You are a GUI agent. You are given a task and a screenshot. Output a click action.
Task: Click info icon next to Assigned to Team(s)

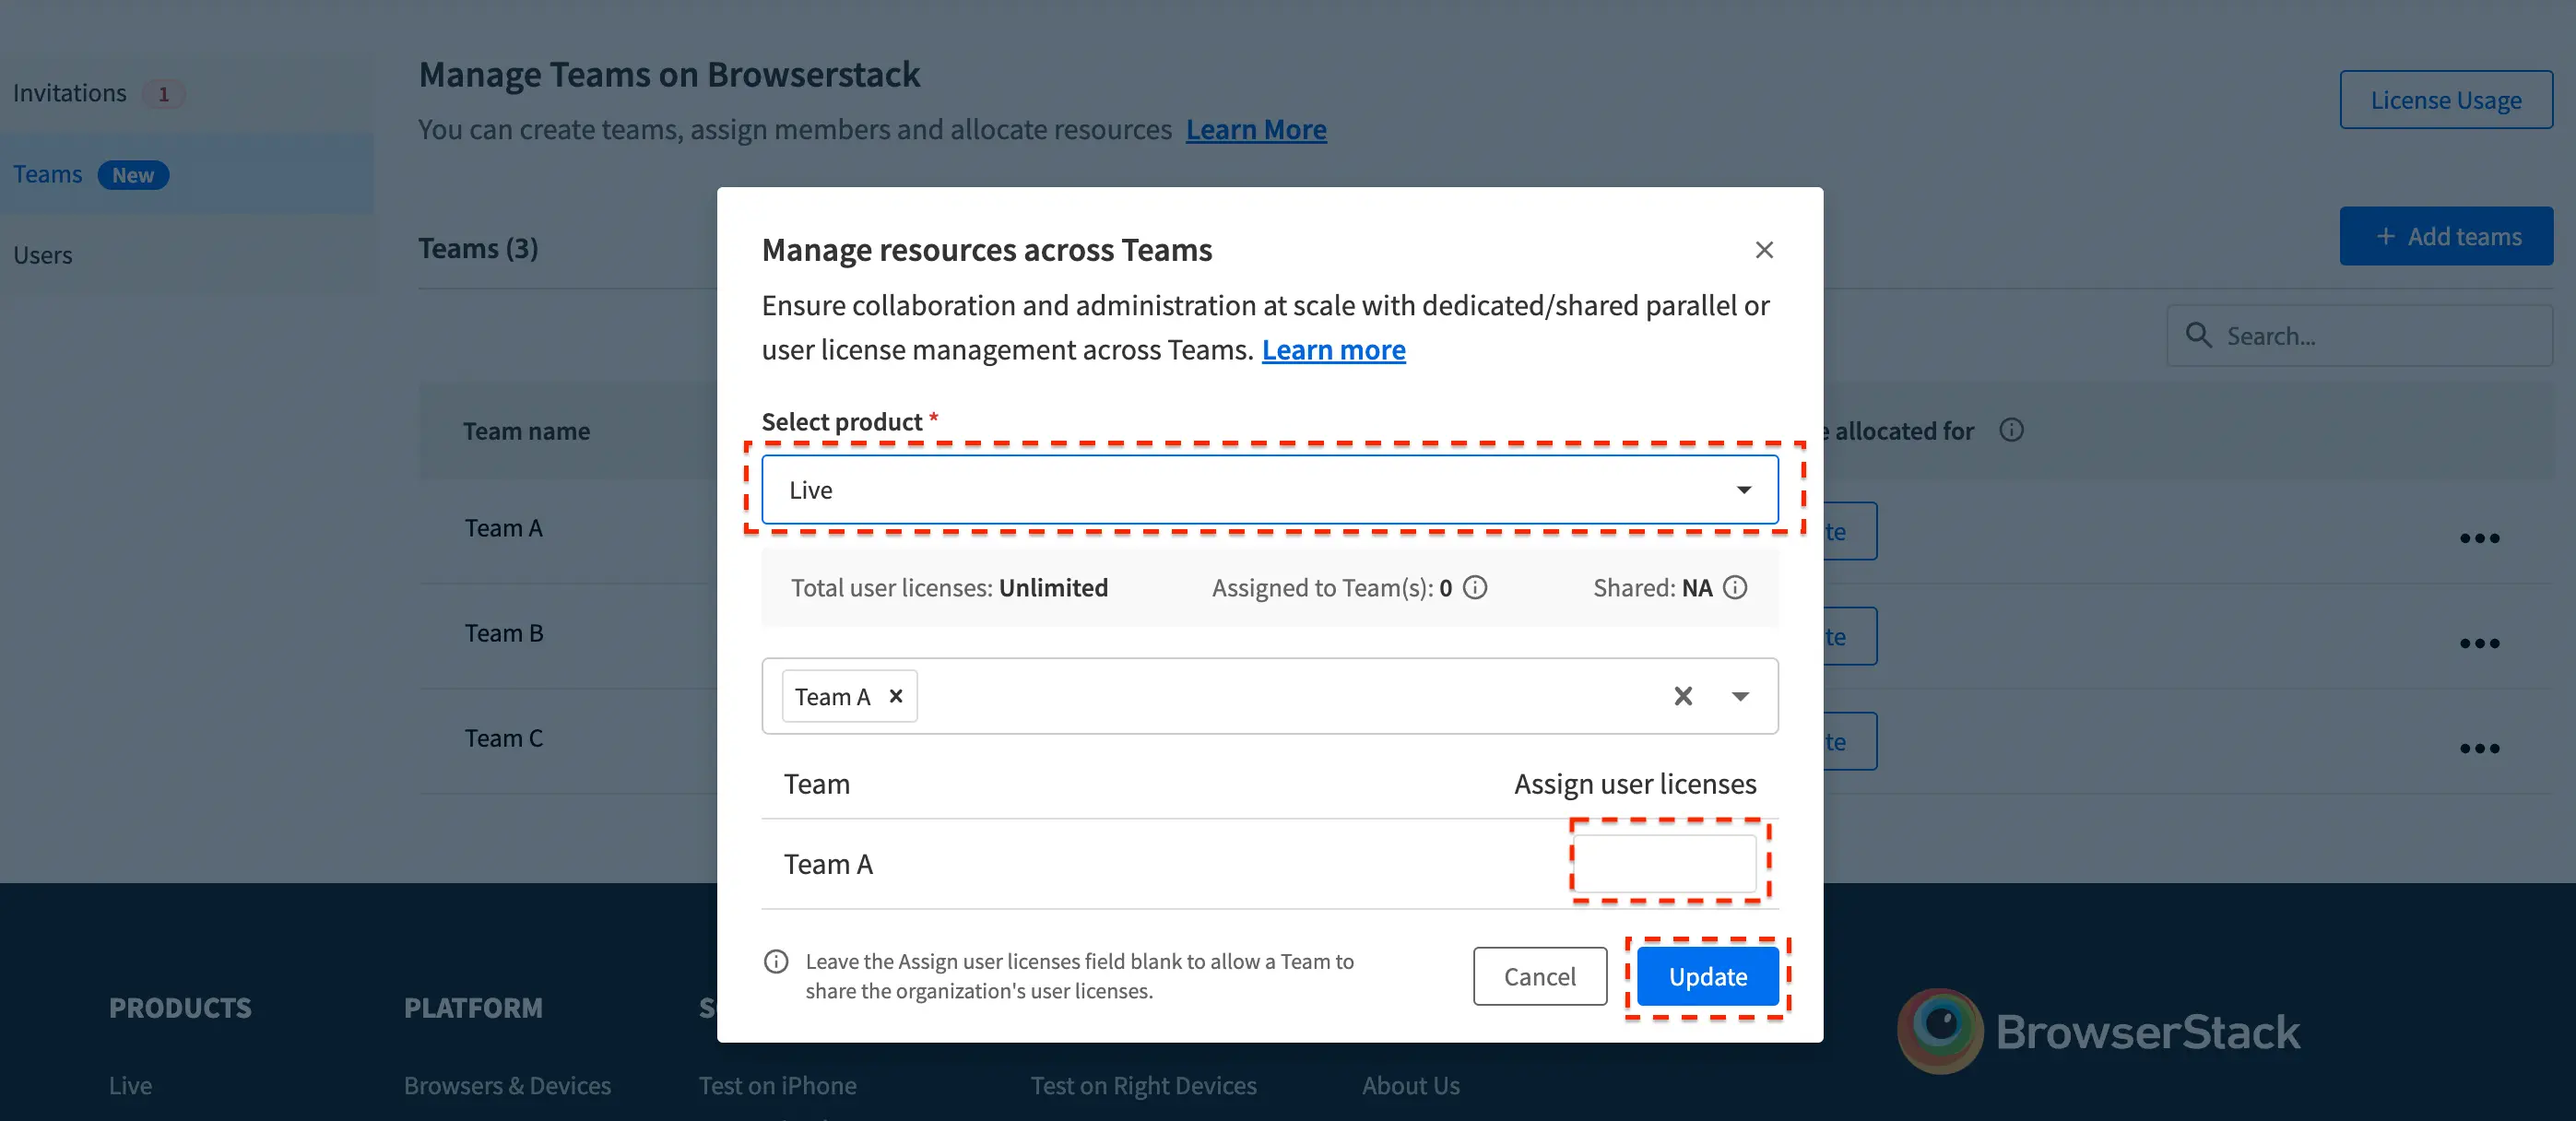[1475, 587]
